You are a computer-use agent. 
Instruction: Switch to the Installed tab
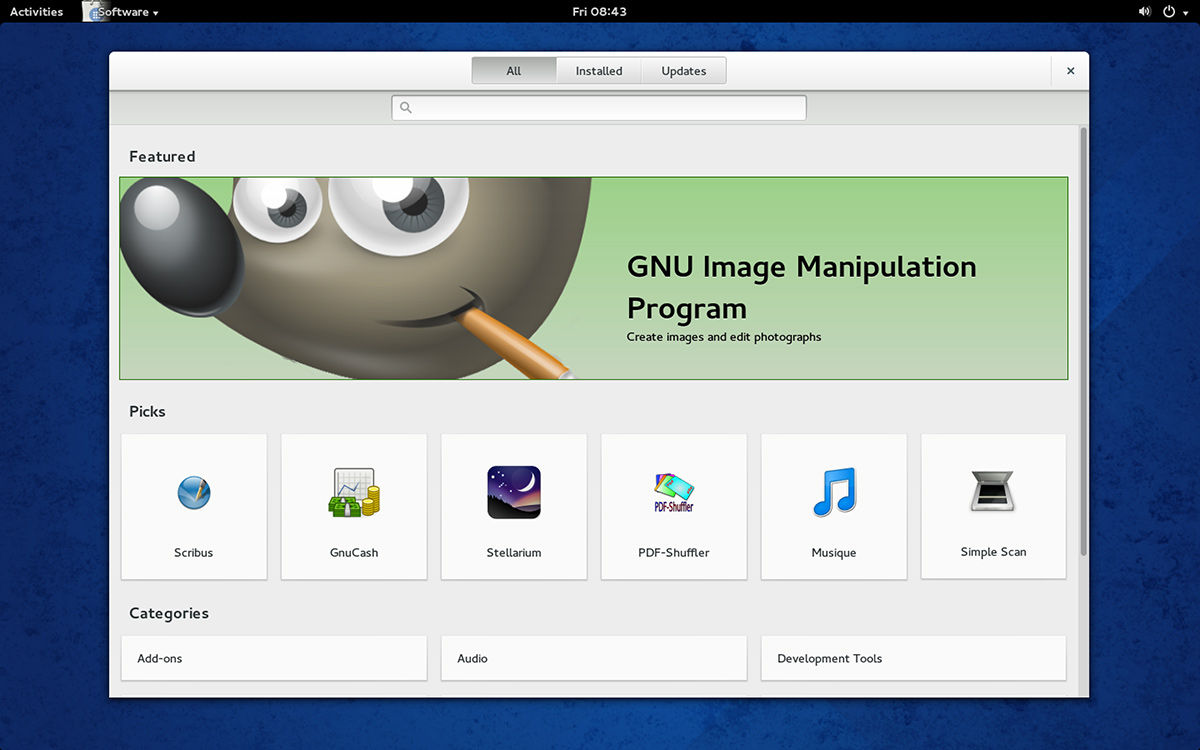pyautogui.click(x=599, y=71)
